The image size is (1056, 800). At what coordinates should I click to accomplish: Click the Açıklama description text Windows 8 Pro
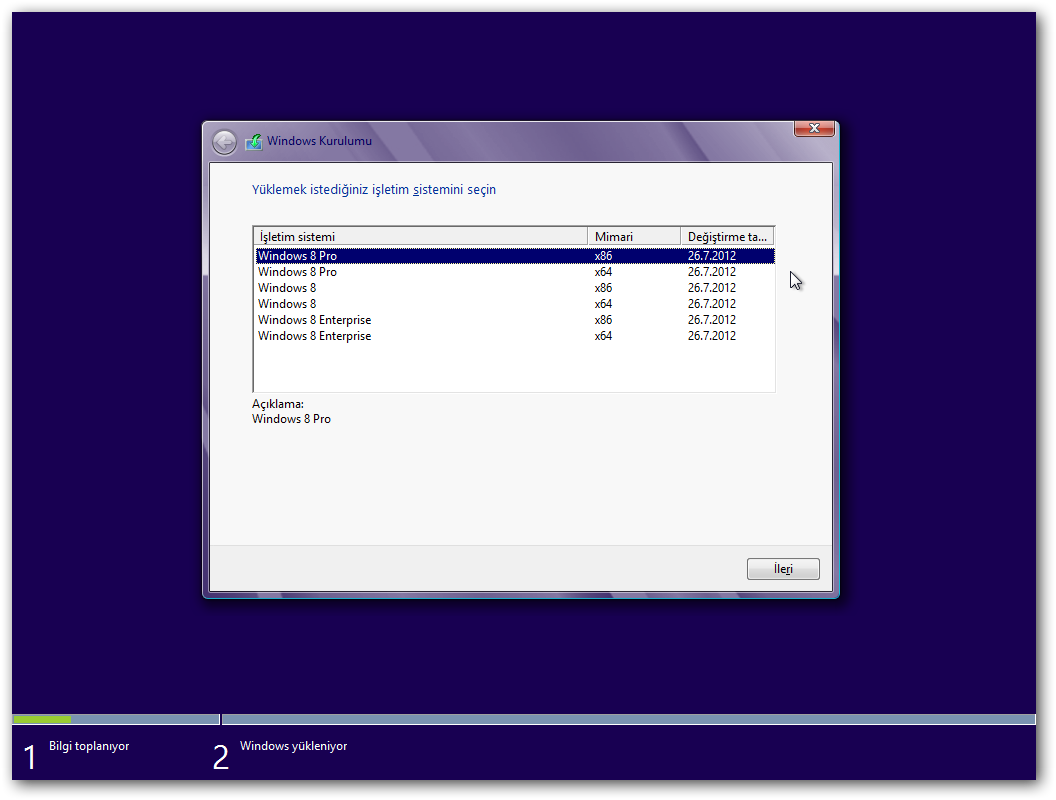coord(291,419)
